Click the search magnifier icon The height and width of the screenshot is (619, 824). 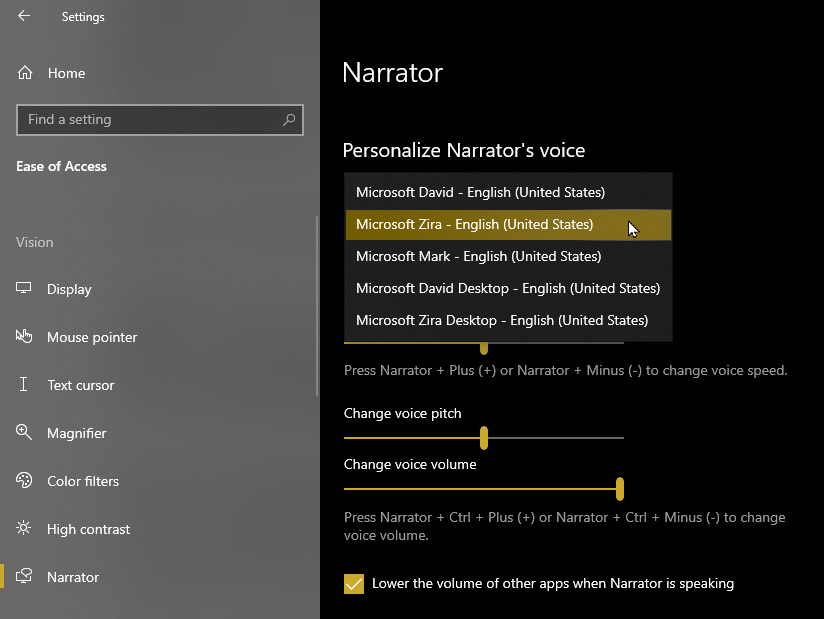(289, 120)
